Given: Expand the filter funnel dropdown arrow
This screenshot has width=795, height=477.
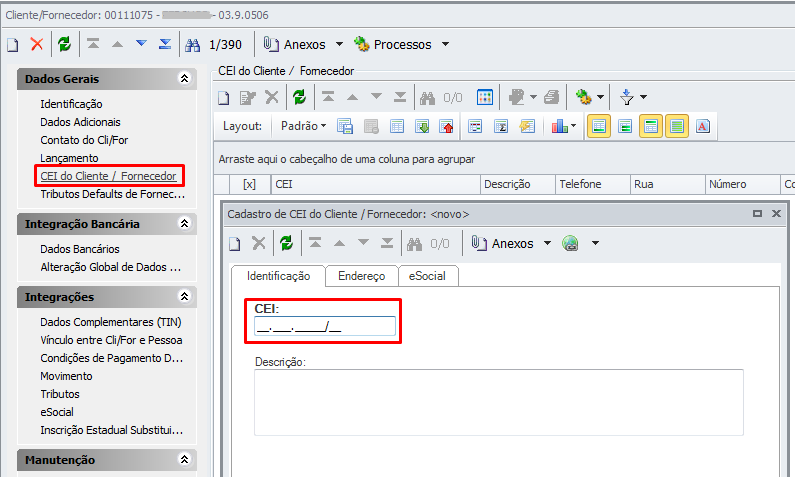Looking at the screenshot, I should tap(643, 97).
